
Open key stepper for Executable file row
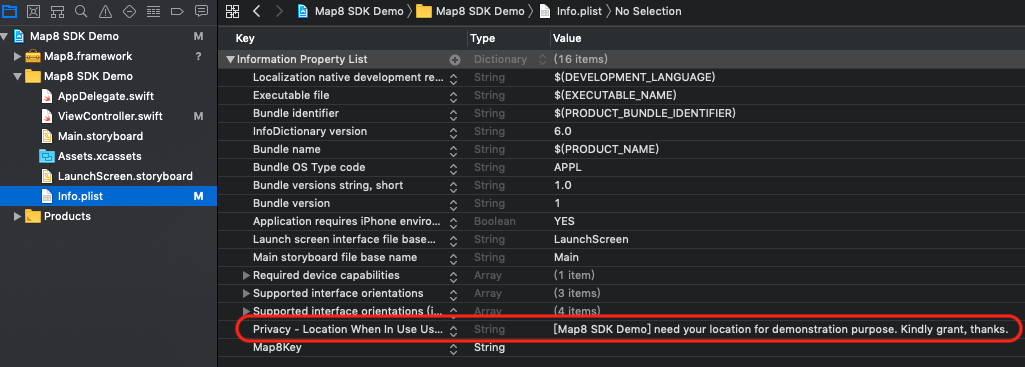click(454, 96)
